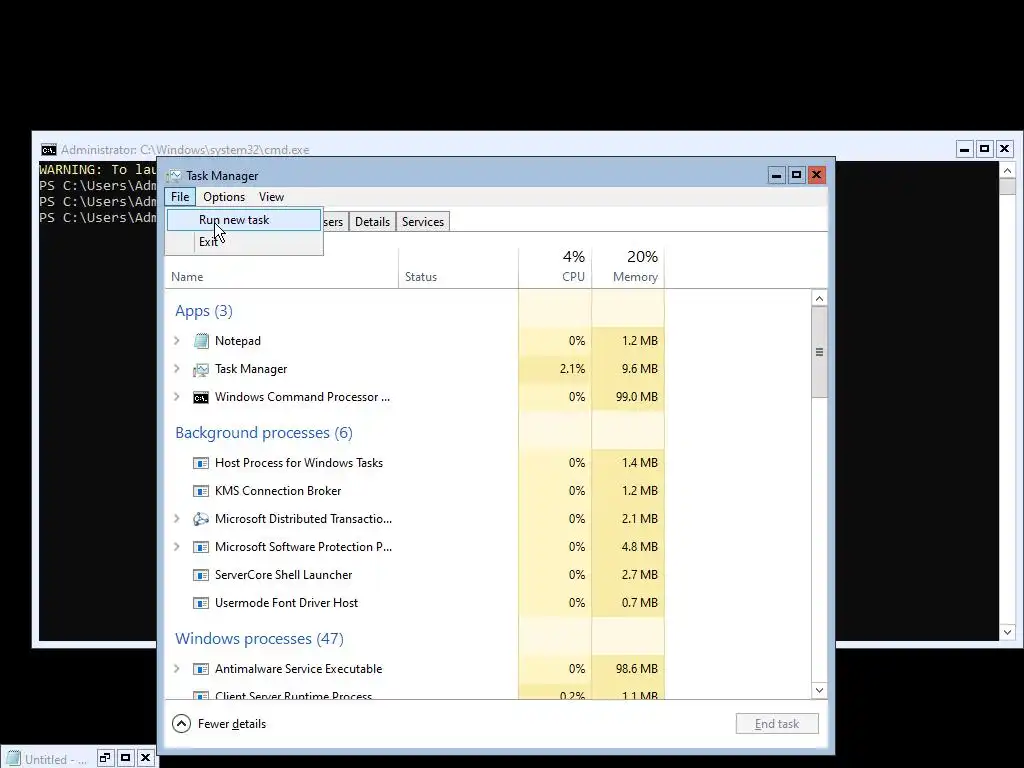This screenshot has width=1024, height=768.
Task: Switch to the Details tab
Action: click(x=372, y=221)
